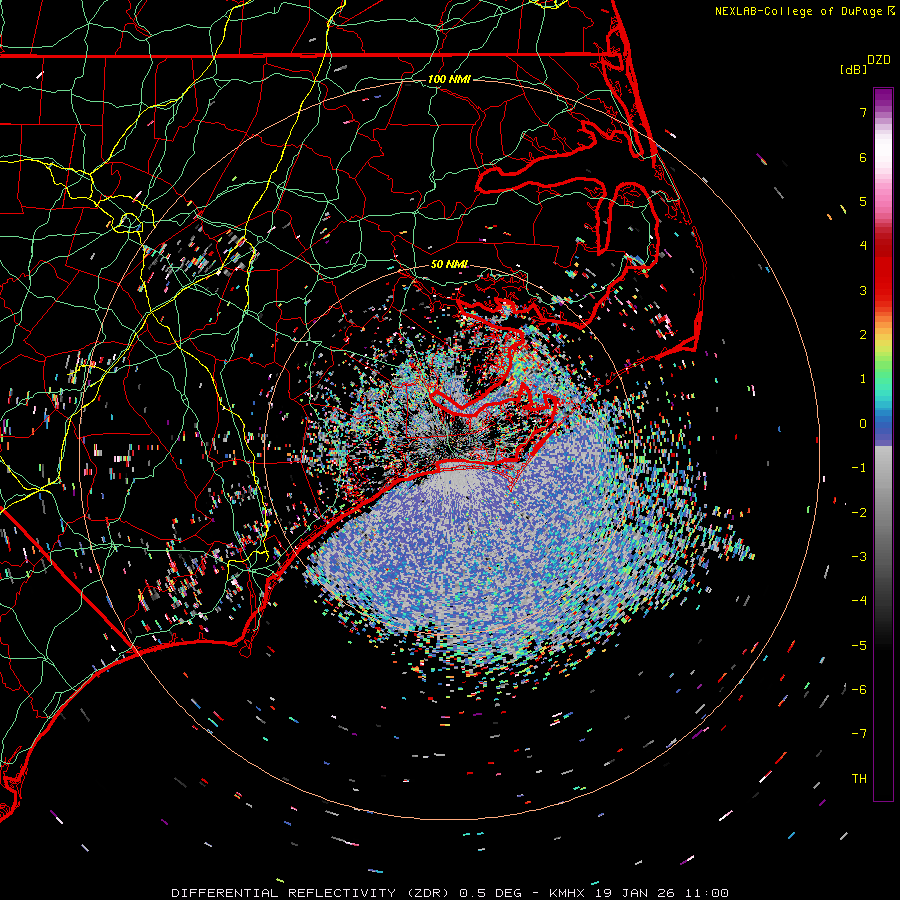Viewport: 900px width, 900px height.
Task: Click the legend value -5
Action: [x=859, y=646]
